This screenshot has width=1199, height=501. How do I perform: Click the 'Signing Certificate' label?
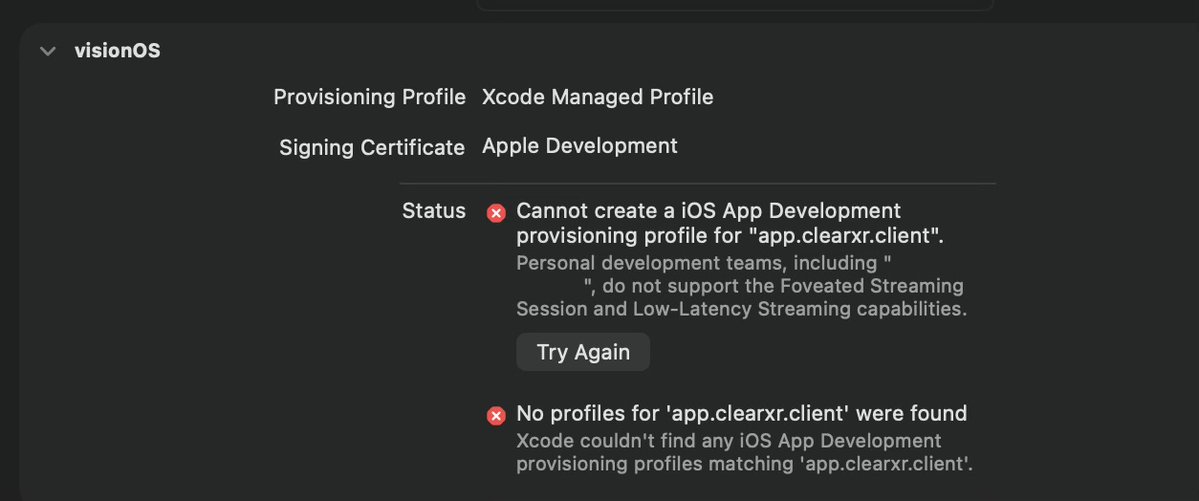[372, 147]
